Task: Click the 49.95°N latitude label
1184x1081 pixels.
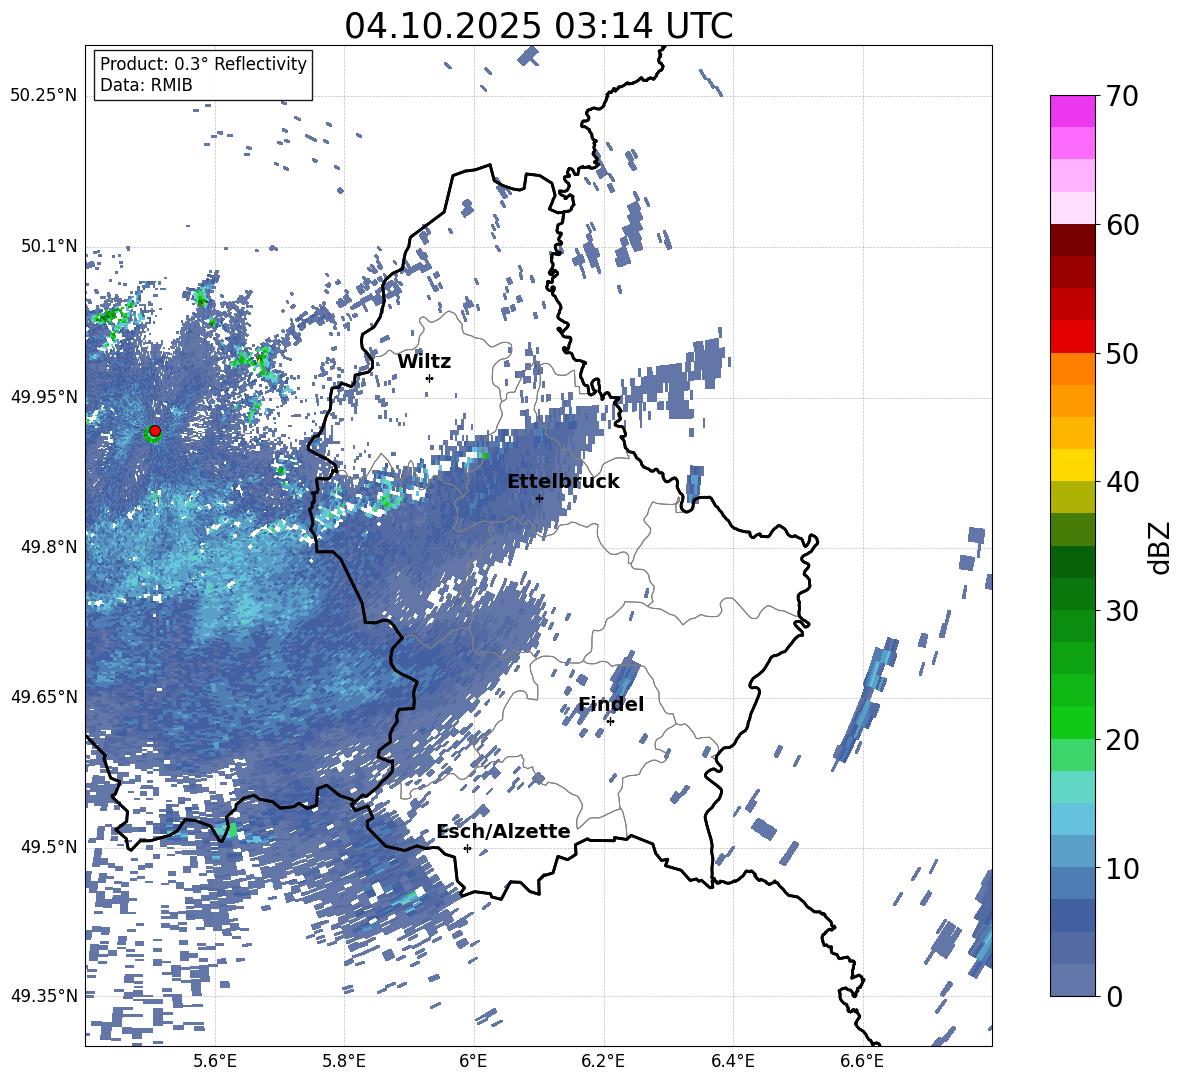Action: (44, 396)
